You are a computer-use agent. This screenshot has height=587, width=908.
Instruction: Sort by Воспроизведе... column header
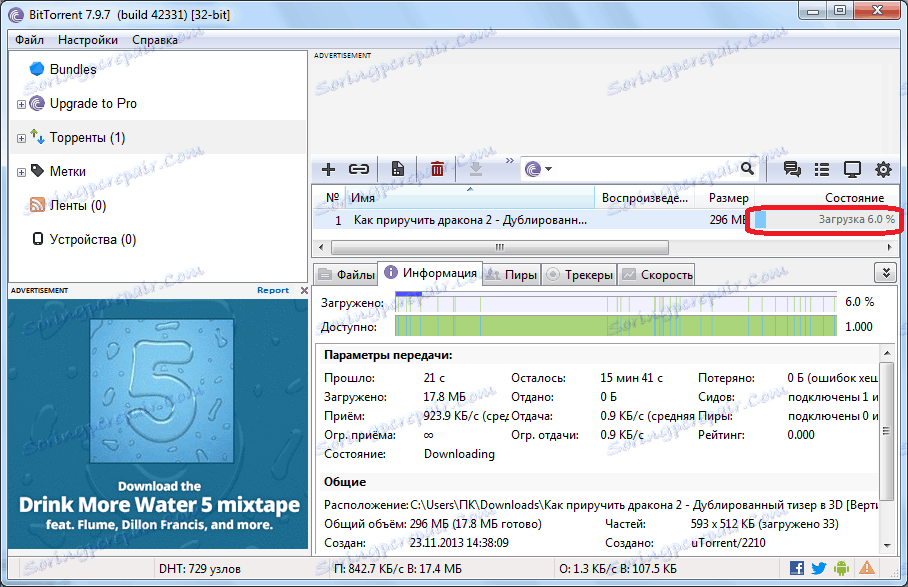[645, 197]
